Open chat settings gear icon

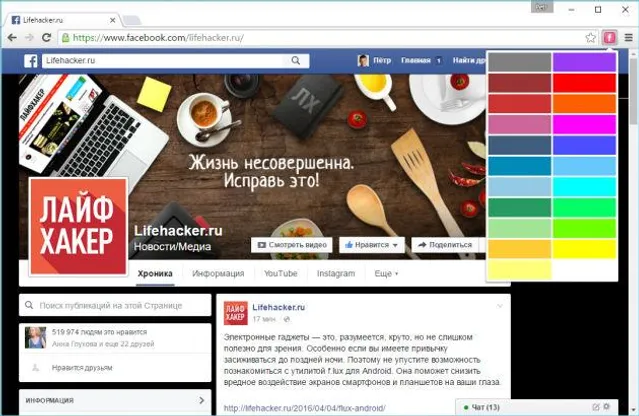[606, 407]
